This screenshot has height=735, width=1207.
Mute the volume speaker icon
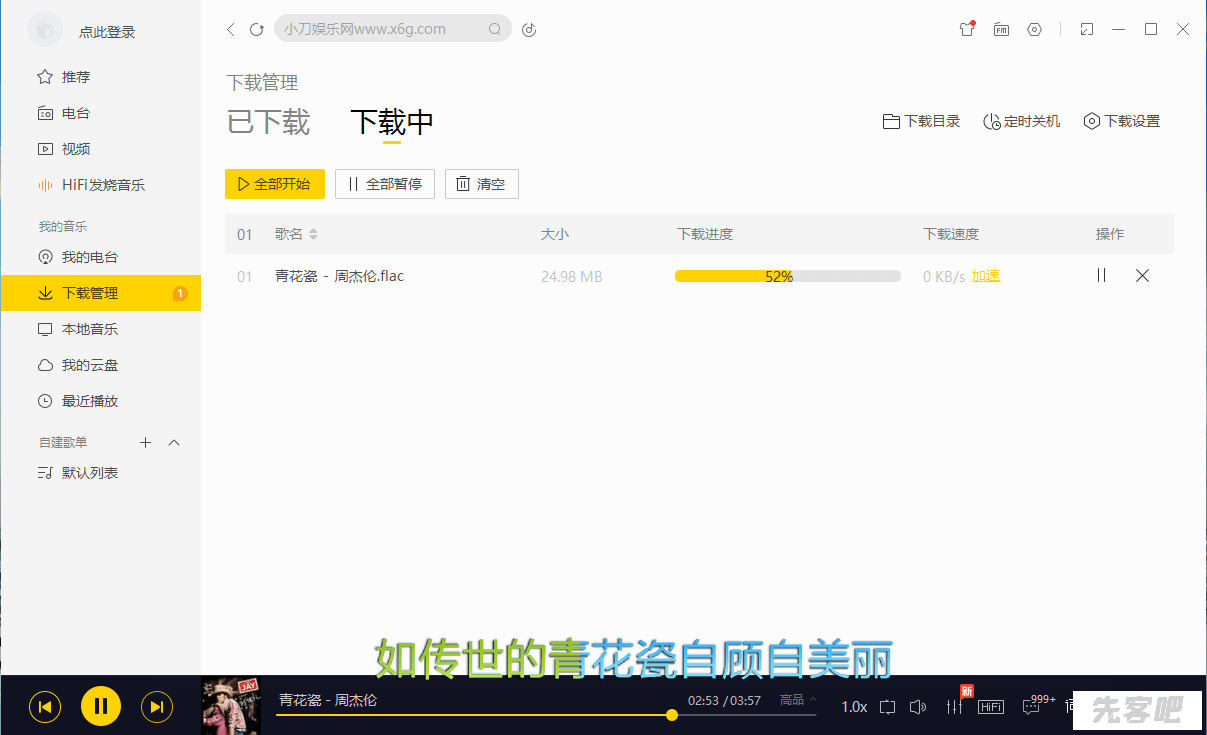coord(918,707)
